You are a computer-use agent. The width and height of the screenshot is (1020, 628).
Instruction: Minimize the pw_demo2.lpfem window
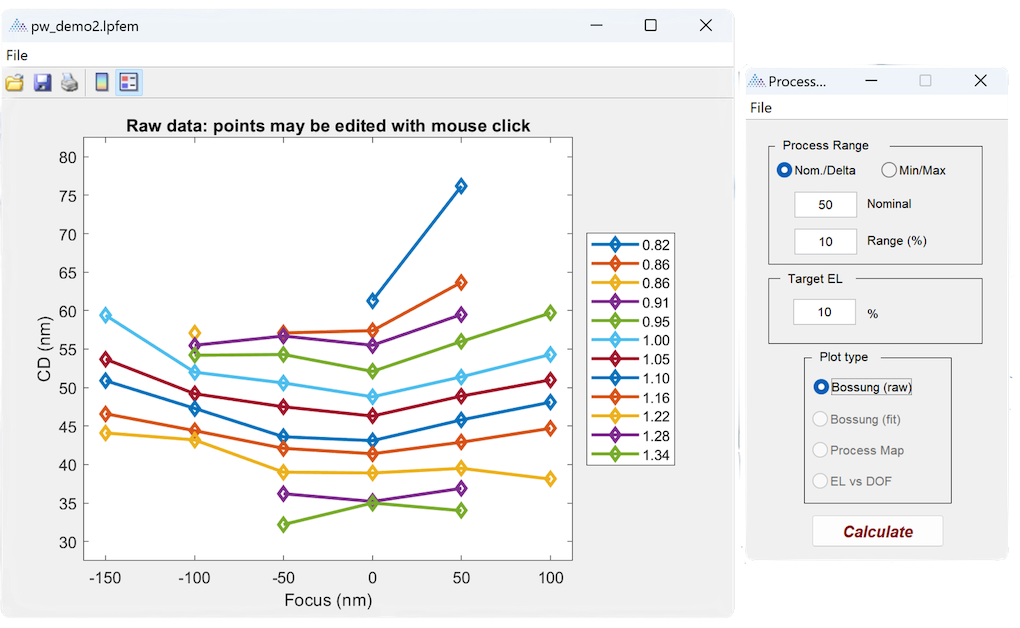[x=597, y=25]
